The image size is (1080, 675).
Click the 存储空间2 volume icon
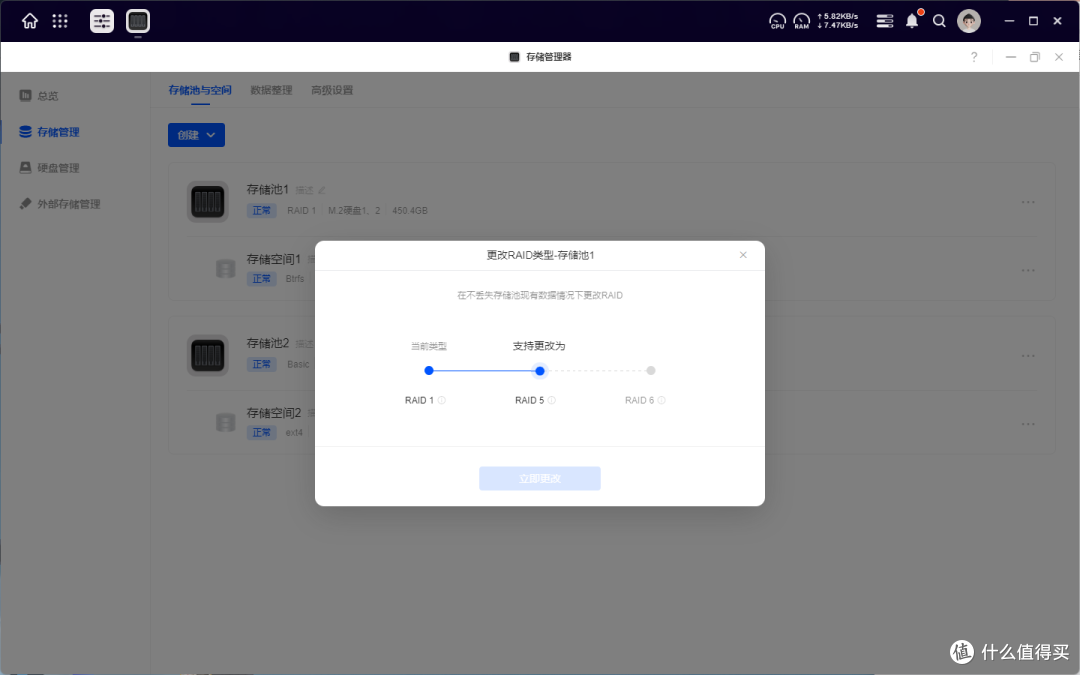pyautogui.click(x=226, y=422)
